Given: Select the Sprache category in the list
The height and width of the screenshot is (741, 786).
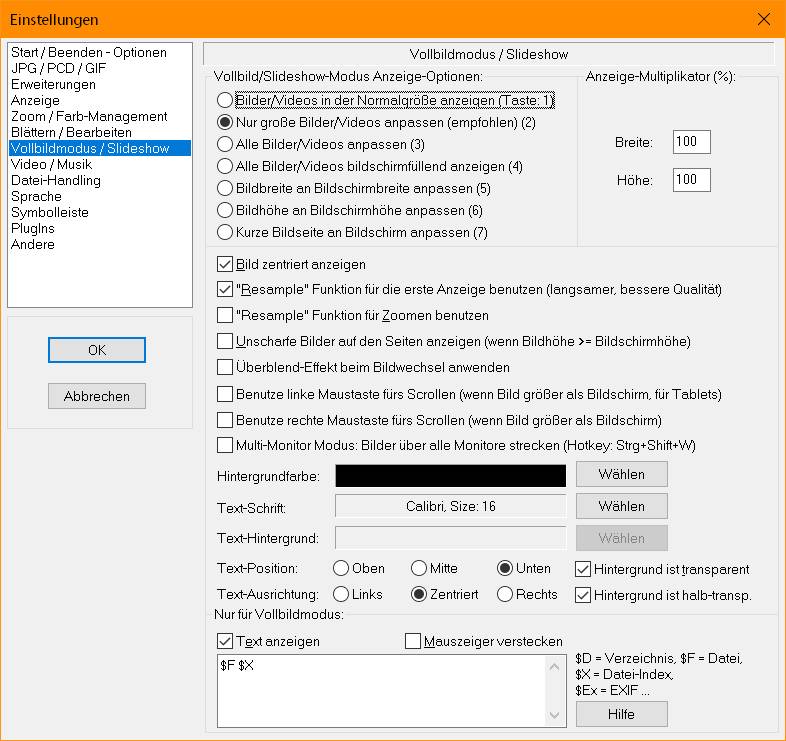Looking at the screenshot, I should [37, 197].
